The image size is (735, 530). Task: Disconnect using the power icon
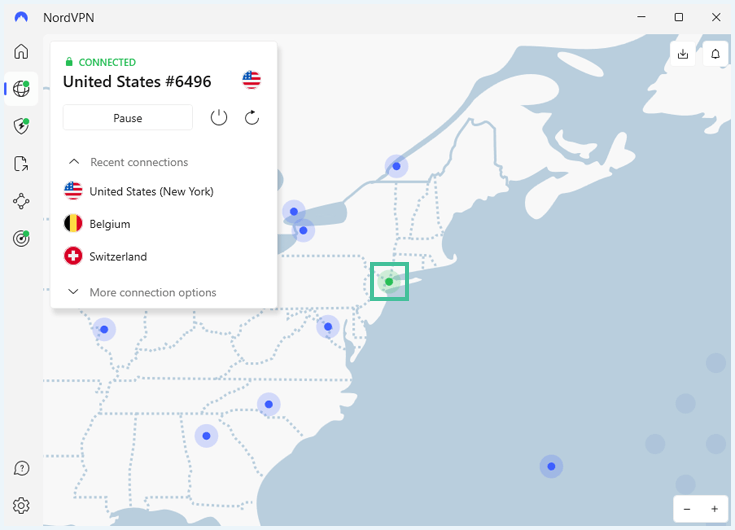tap(219, 118)
